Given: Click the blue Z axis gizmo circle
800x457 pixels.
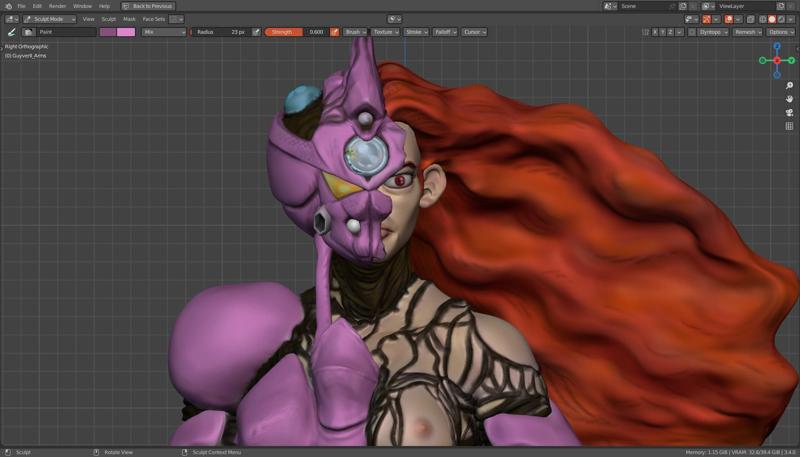Looking at the screenshot, I should click(x=777, y=46).
